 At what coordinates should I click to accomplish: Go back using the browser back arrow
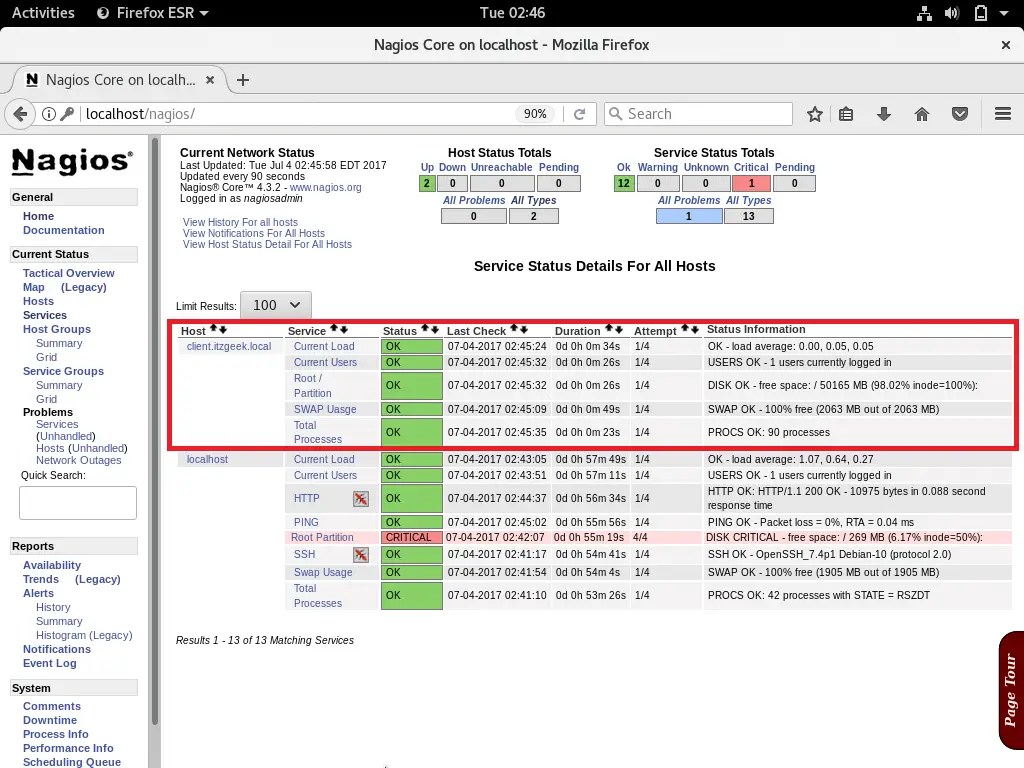click(20, 114)
